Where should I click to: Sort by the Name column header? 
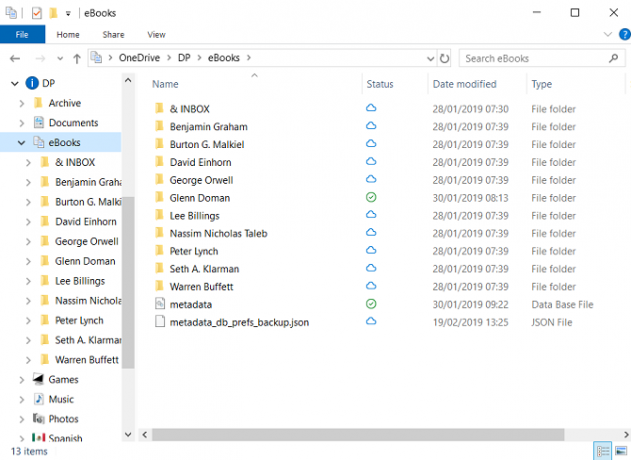point(165,84)
